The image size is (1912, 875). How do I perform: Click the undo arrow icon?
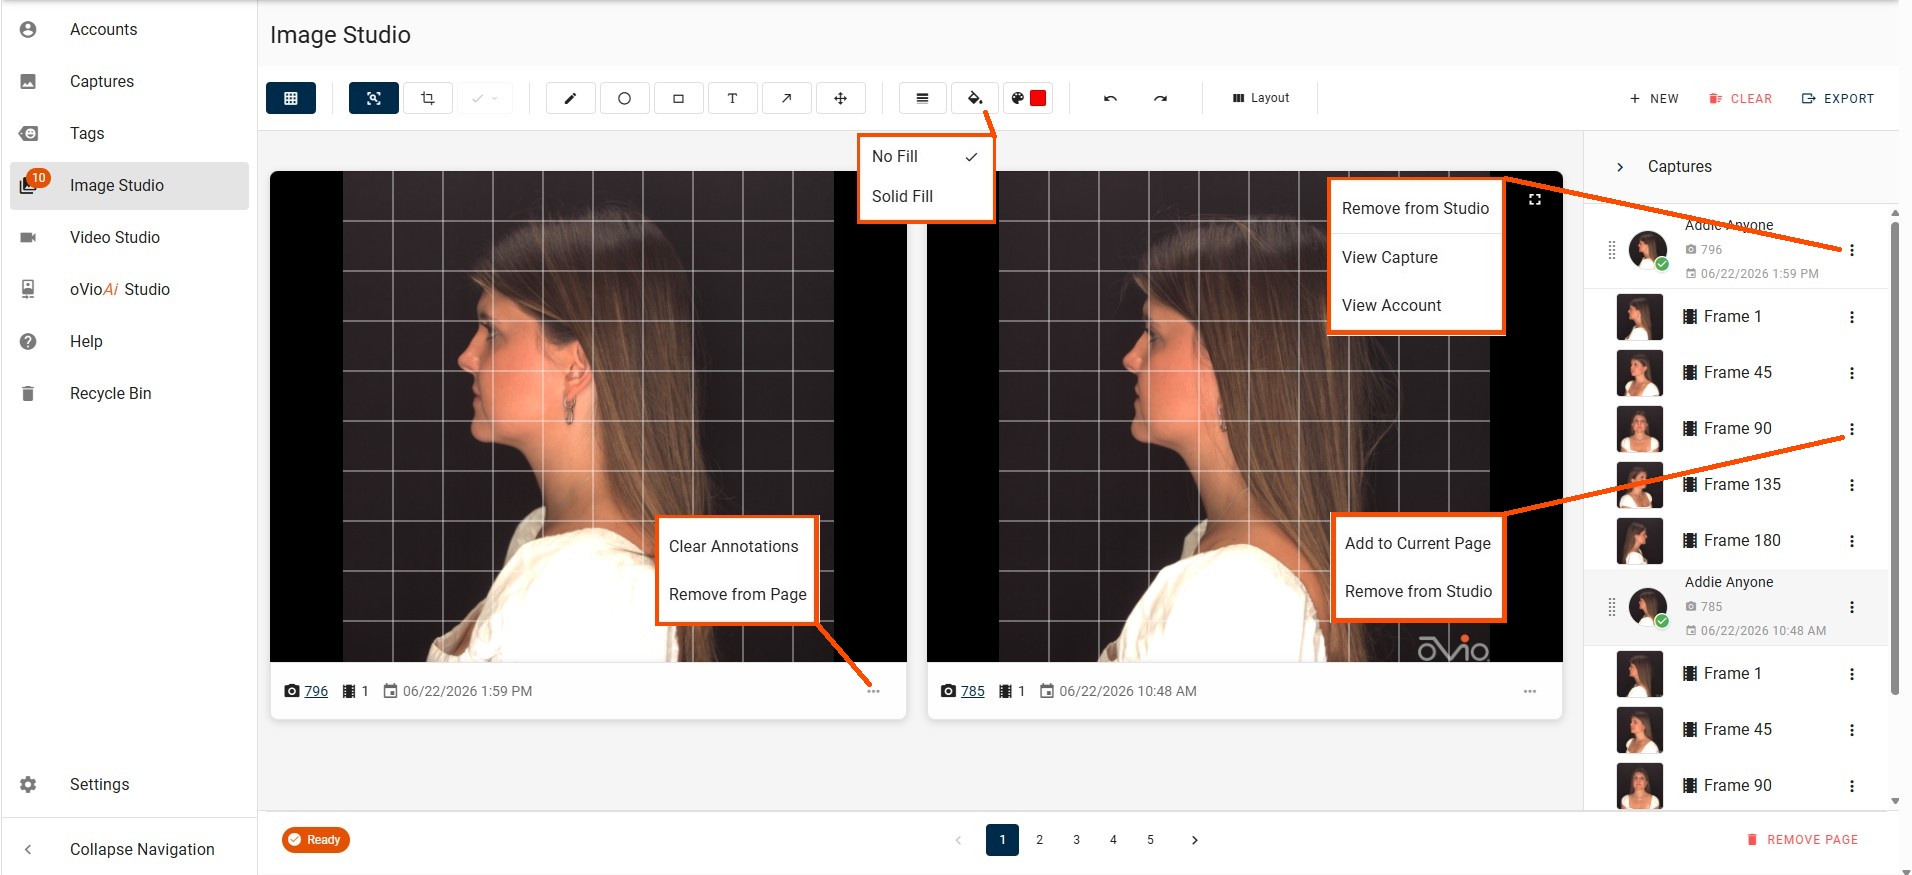click(1110, 98)
